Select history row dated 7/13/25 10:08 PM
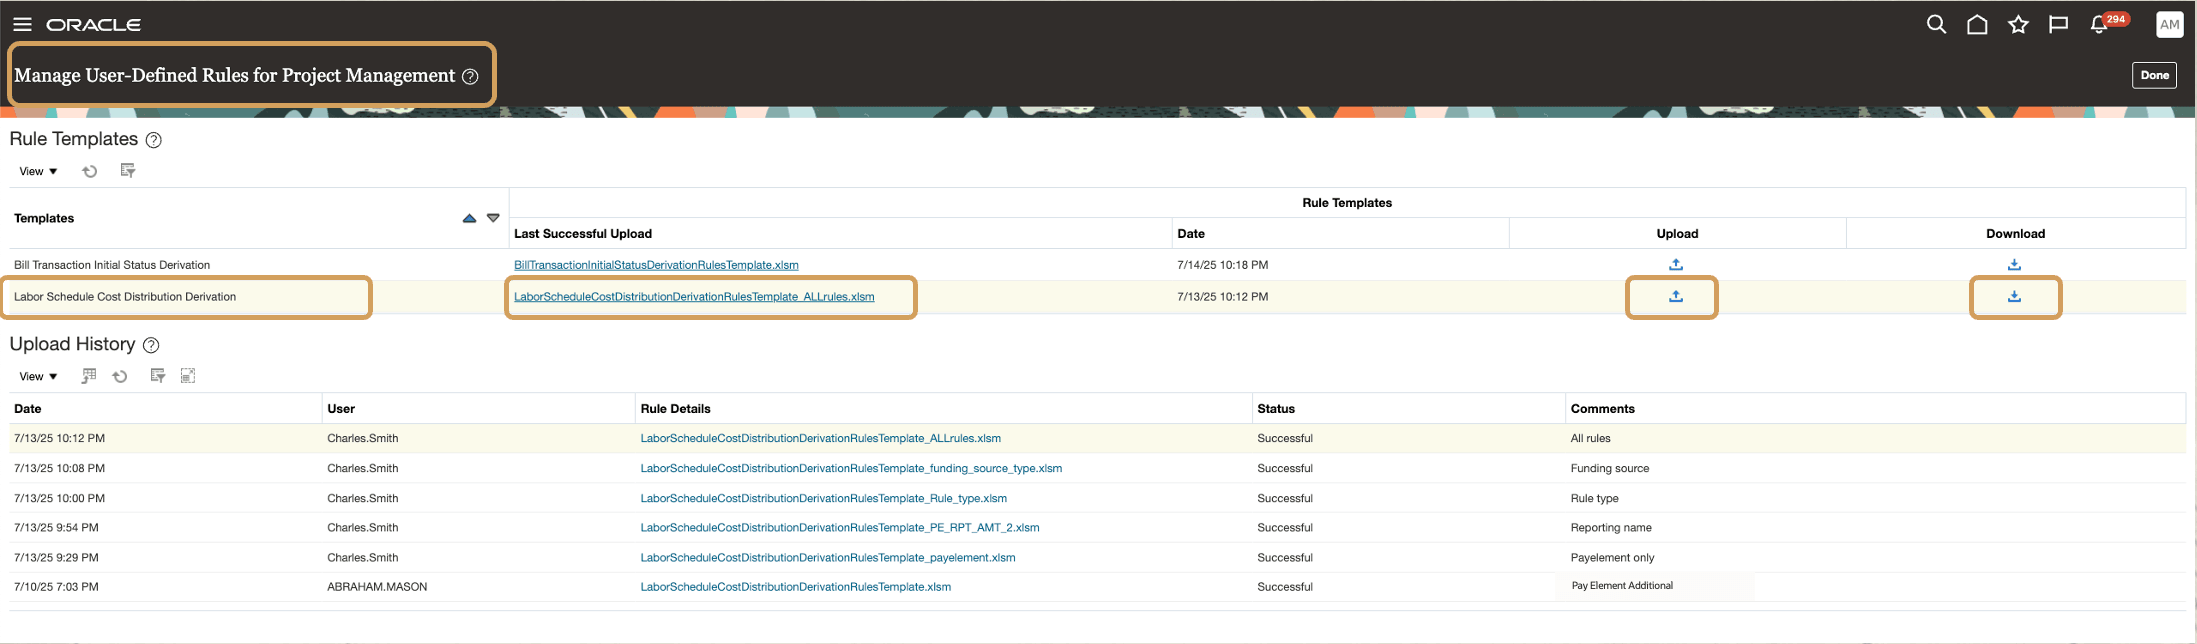Image resolution: width=2197 pixels, height=644 pixels. (x=1097, y=468)
